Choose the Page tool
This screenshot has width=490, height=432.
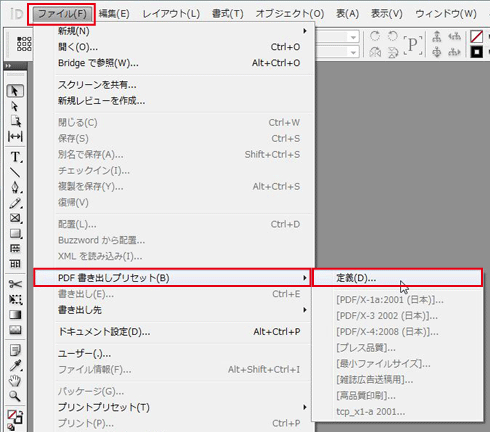[x=15, y=121]
